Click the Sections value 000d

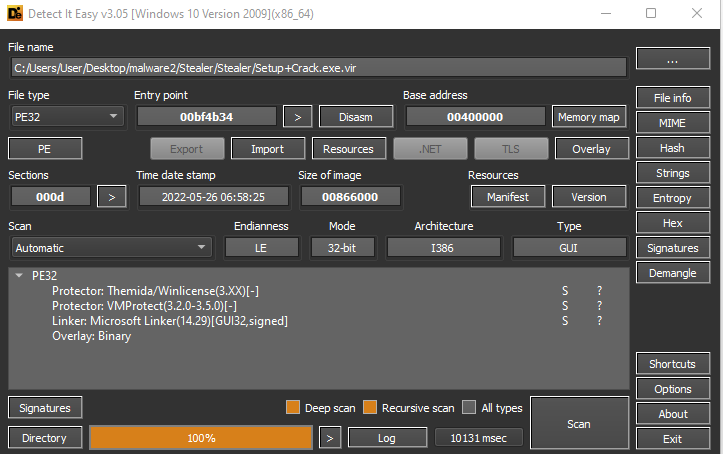[51, 197]
